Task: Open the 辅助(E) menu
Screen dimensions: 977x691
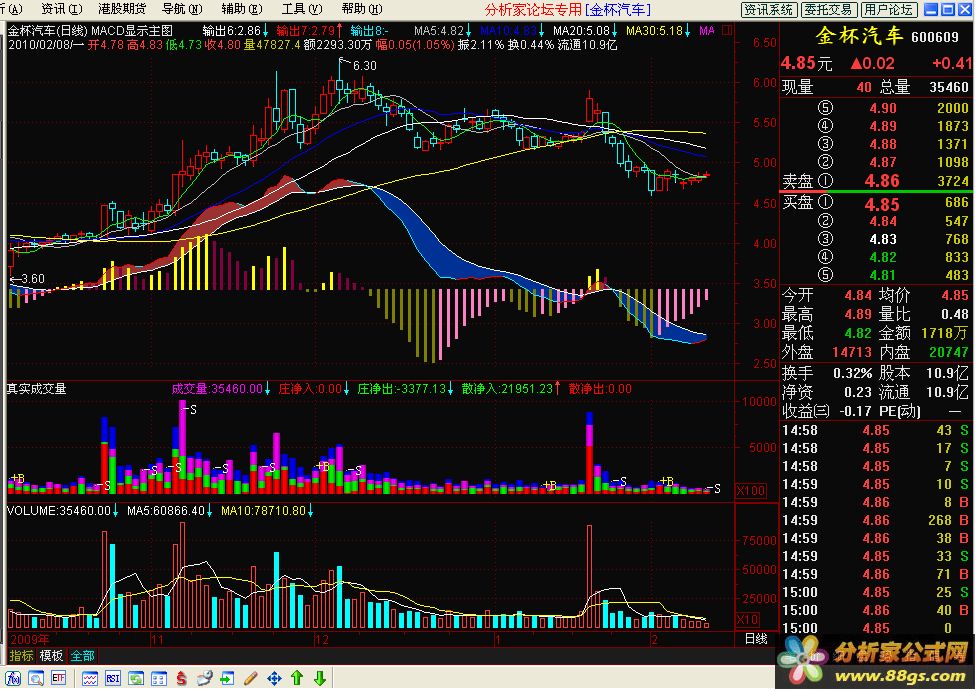Action: [x=242, y=9]
